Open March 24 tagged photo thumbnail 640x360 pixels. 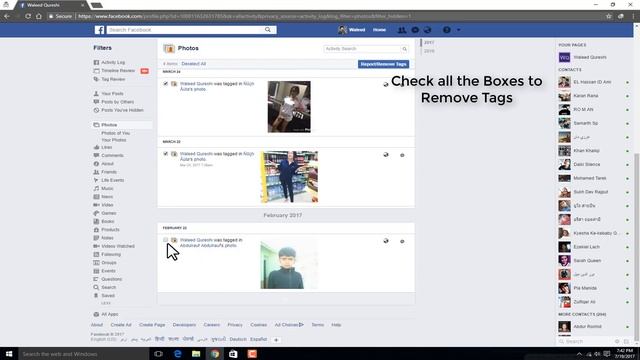pos(289,107)
